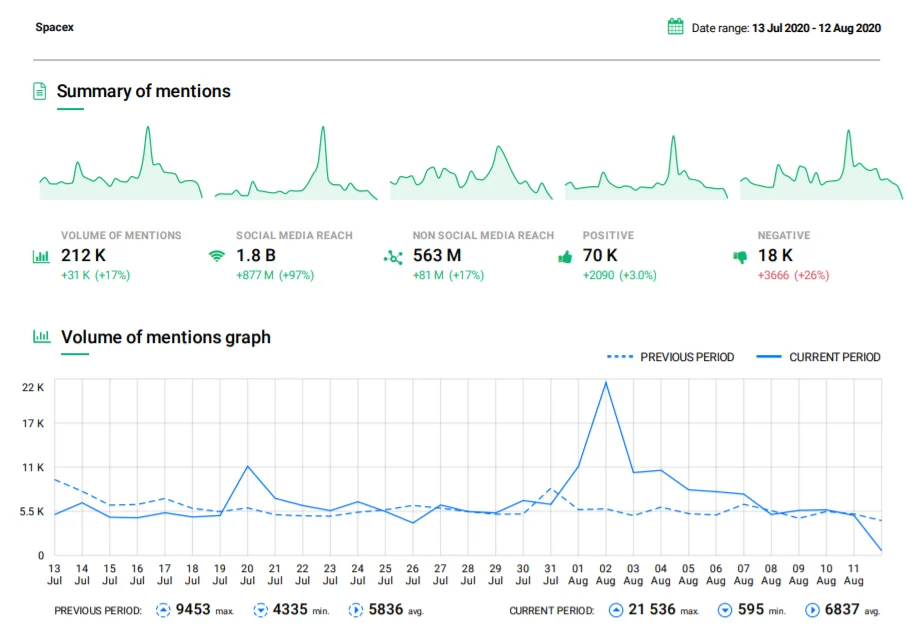The image size is (918, 636).
Task: Click the NEGATIVE label
Action: point(784,235)
